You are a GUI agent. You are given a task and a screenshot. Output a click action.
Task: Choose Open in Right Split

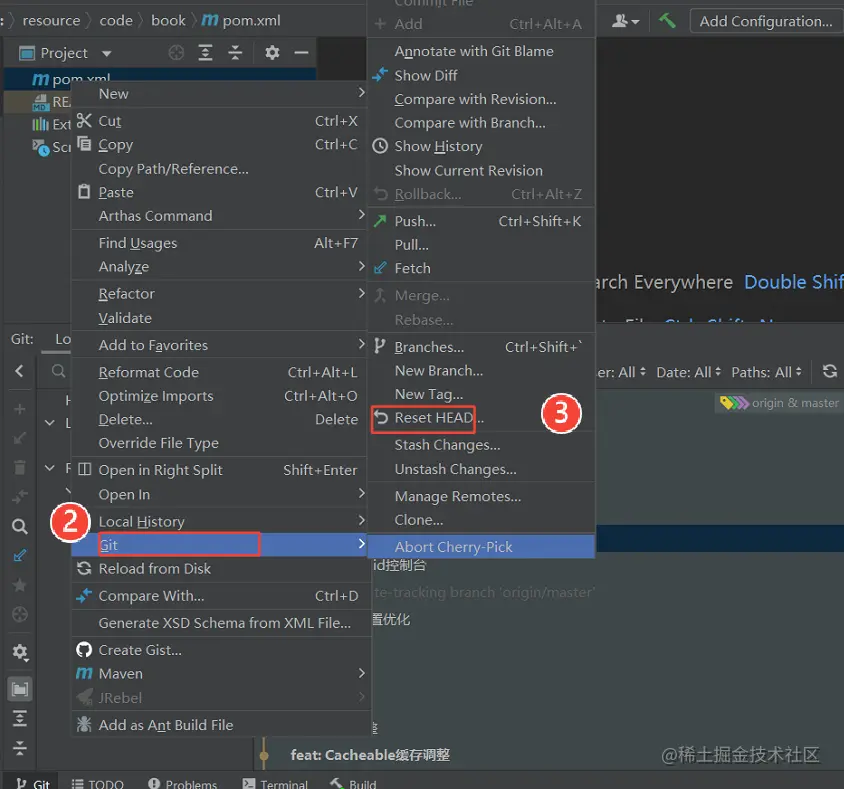[218, 470]
